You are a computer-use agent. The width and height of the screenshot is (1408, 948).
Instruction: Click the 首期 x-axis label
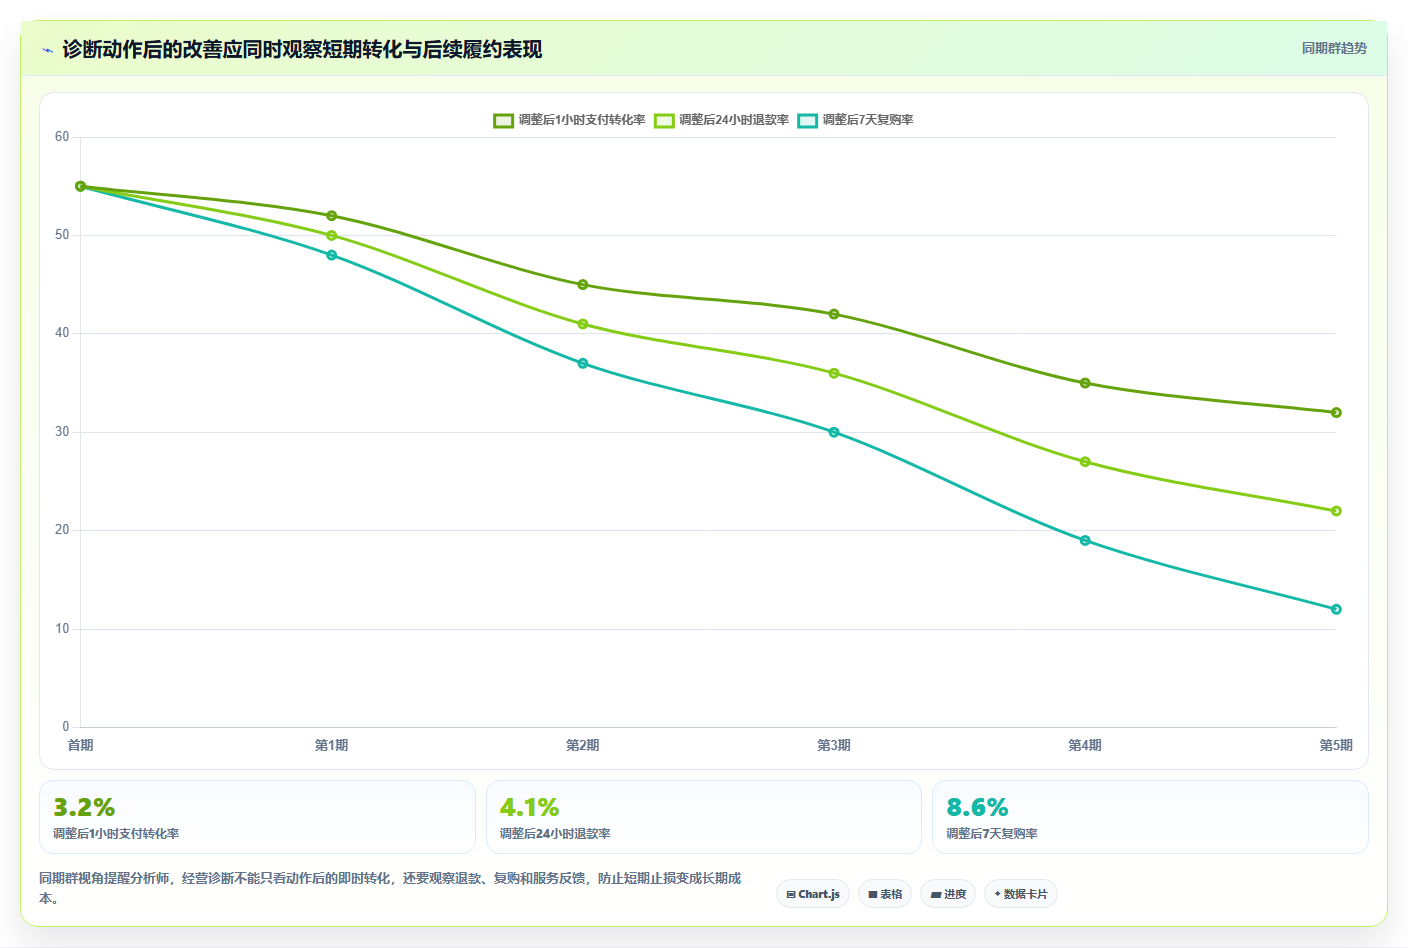81,745
